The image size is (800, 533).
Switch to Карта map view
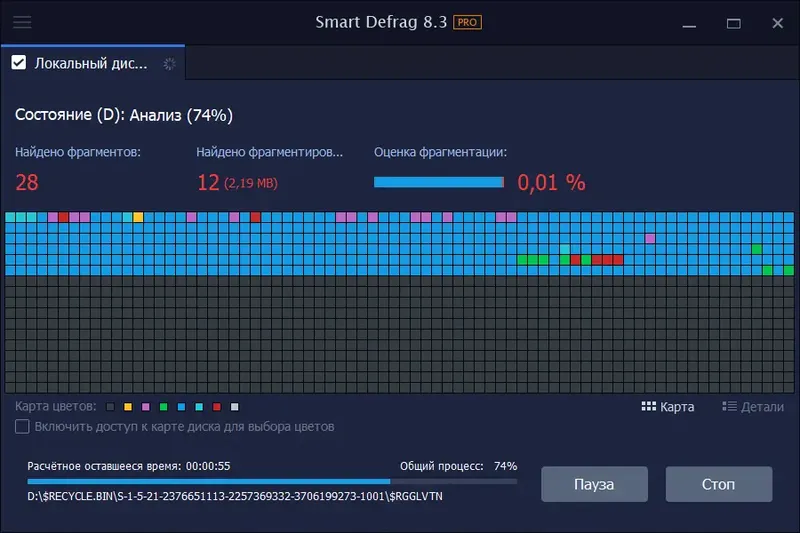pos(668,407)
